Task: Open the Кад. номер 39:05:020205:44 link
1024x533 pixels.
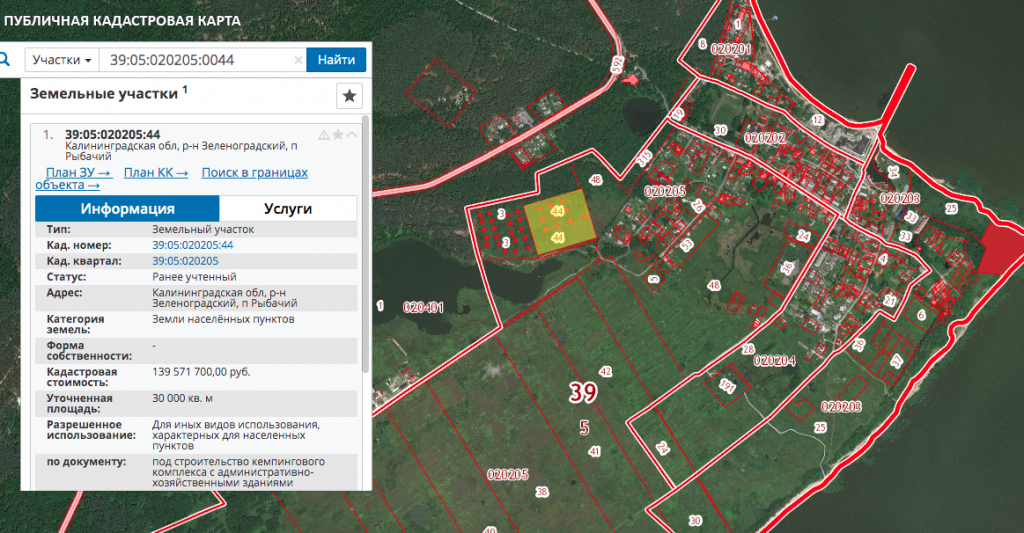Action: [192, 245]
